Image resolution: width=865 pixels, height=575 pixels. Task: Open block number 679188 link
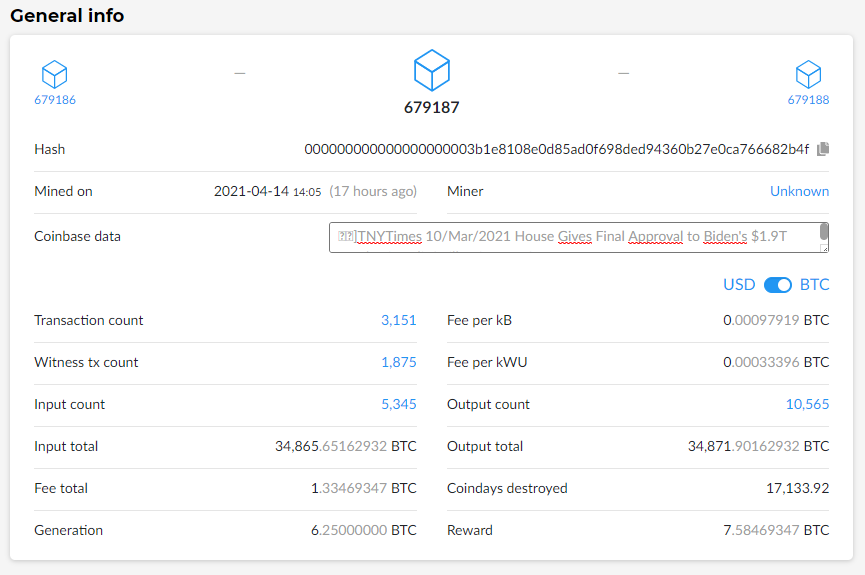tap(808, 100)
